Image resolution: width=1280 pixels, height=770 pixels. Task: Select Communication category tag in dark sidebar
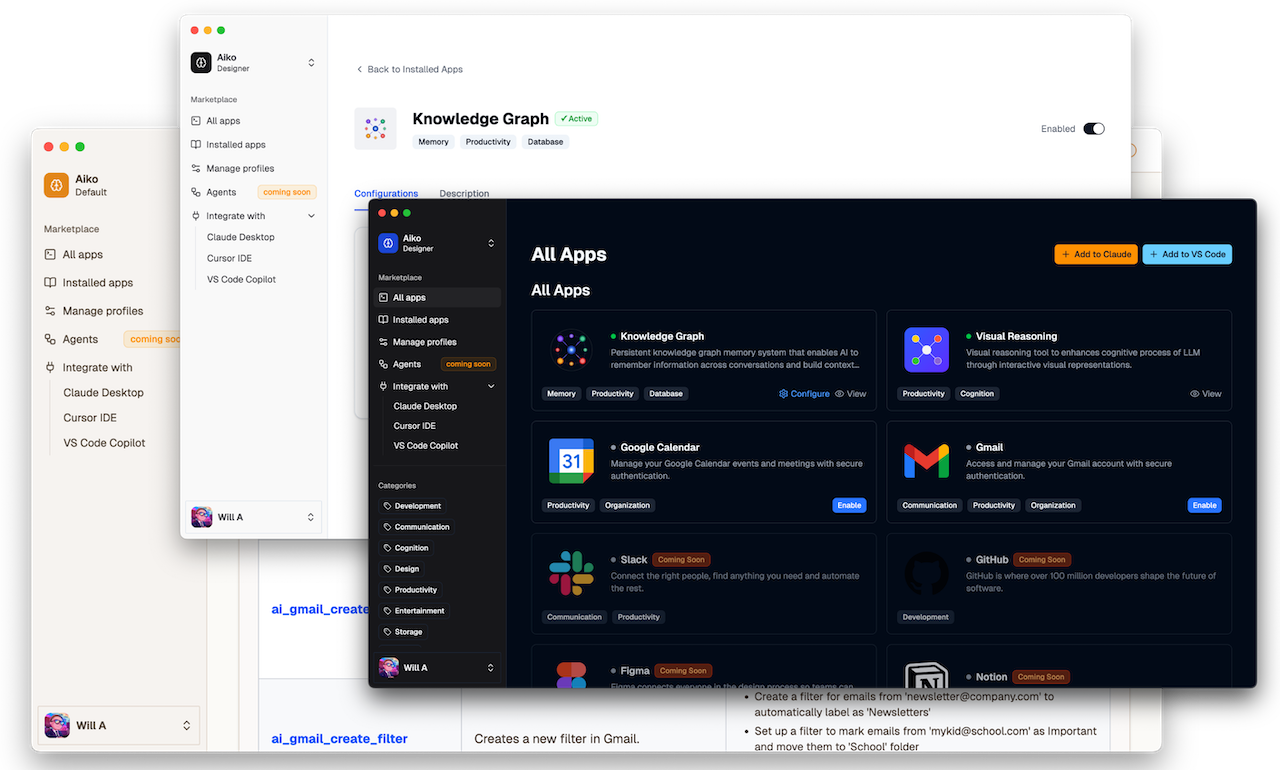click(417, 527)
